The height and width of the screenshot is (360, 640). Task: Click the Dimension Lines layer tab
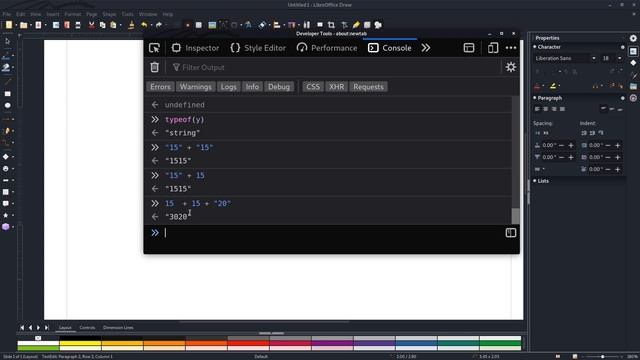pyautogui.click(x=118, y=327)
